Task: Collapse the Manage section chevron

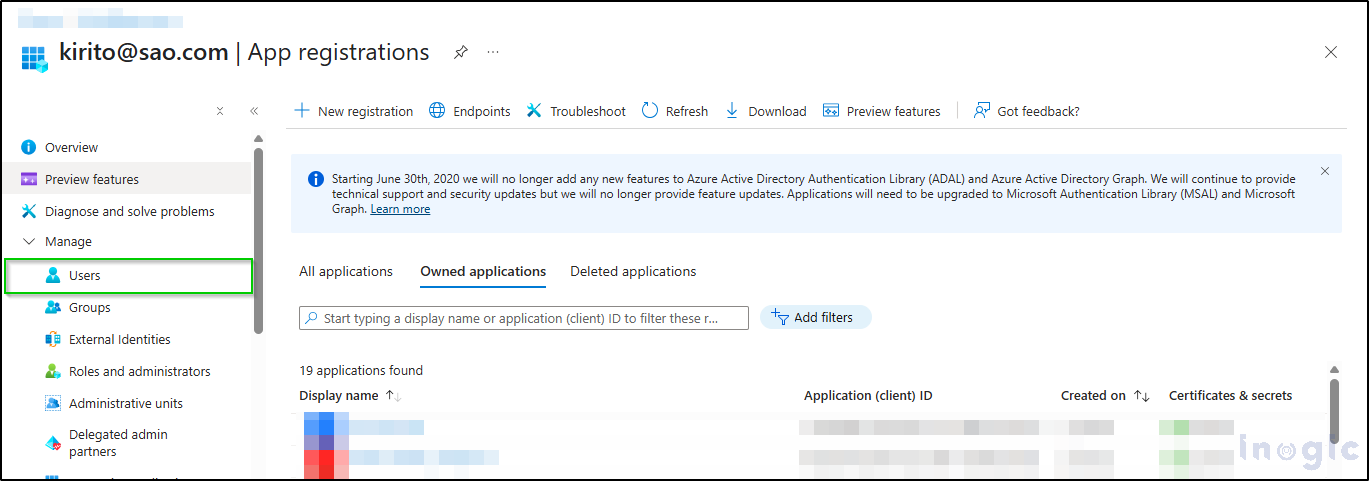Action: 28,242
